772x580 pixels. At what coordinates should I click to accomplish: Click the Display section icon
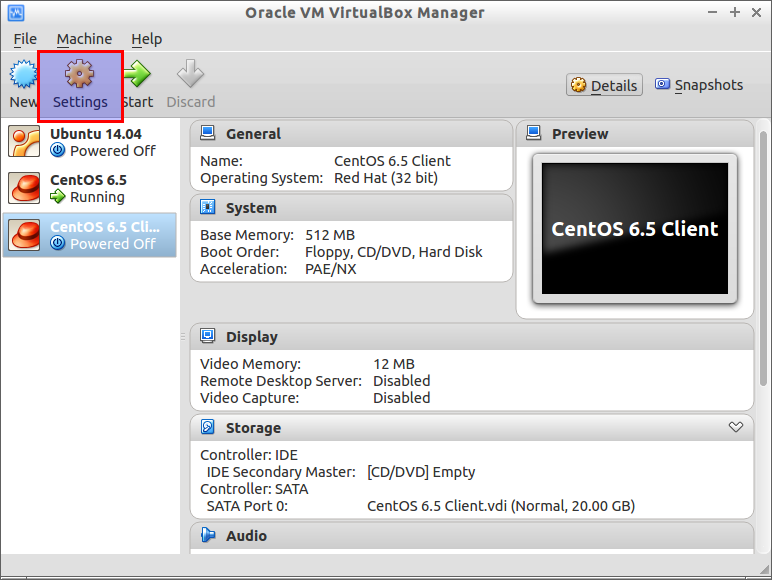point(208,336)
